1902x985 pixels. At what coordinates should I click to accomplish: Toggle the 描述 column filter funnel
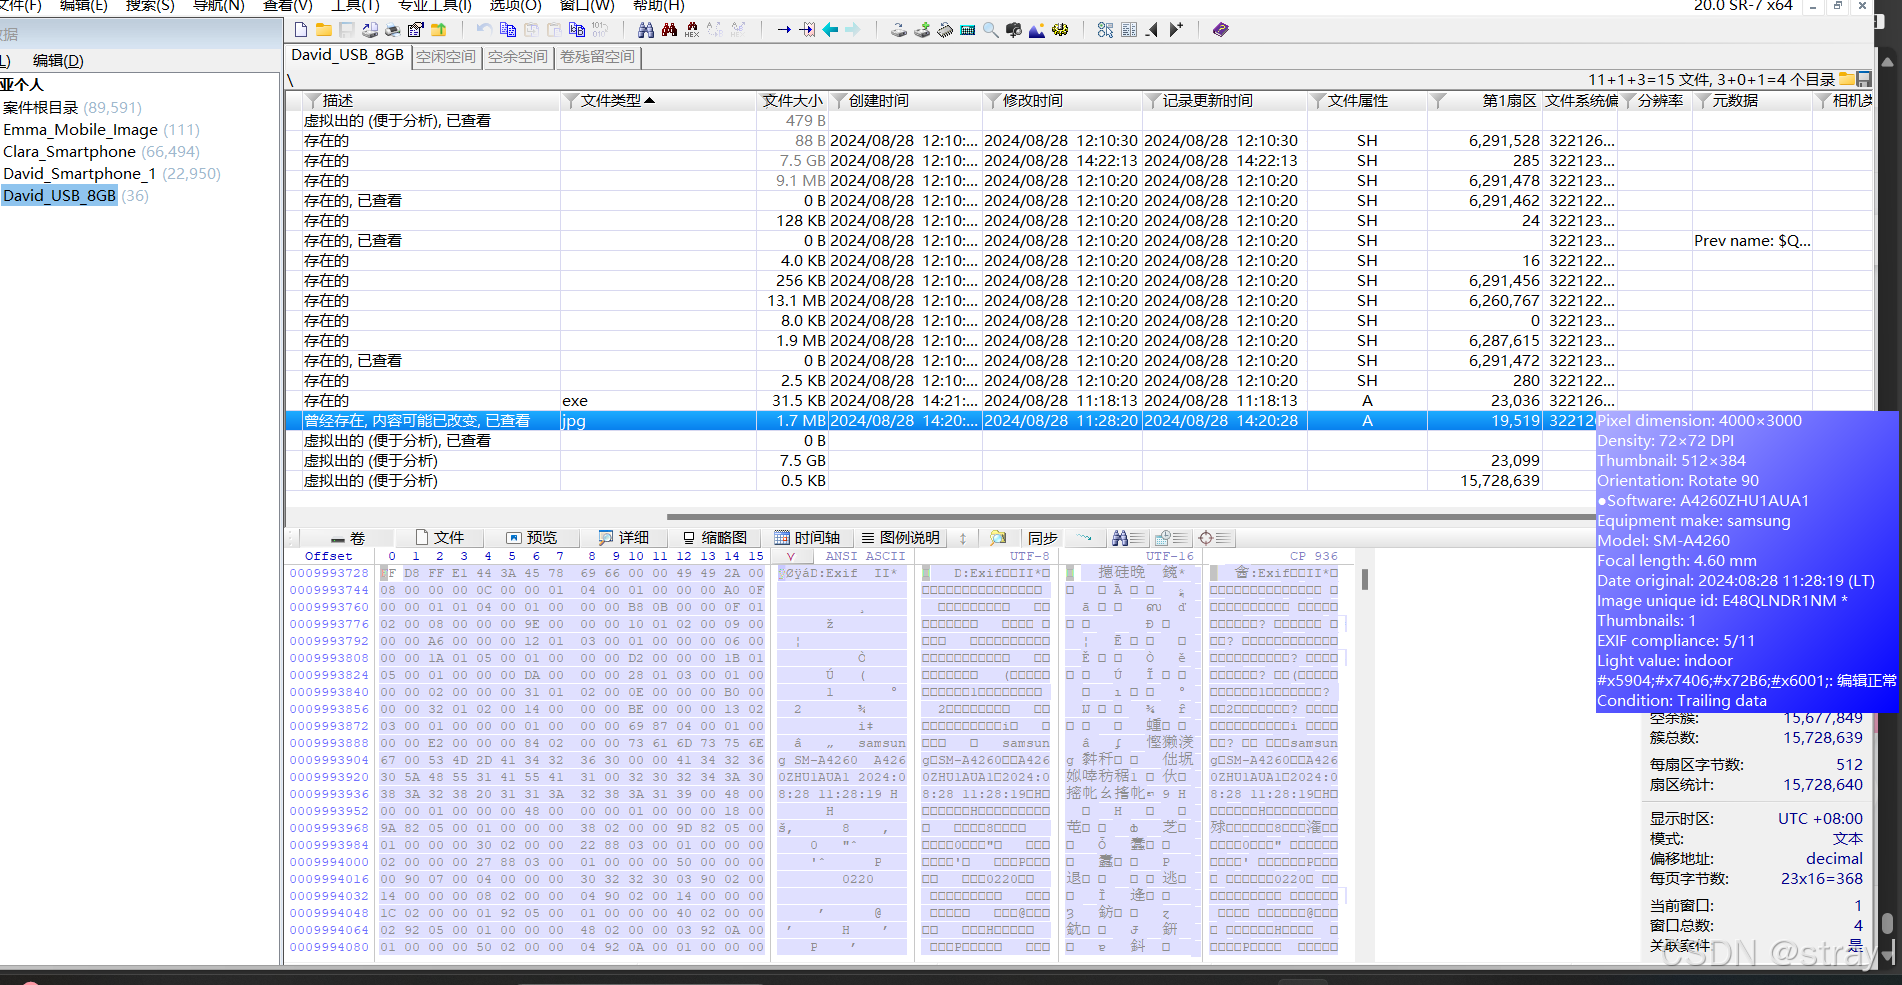click(x=314, y=101)
